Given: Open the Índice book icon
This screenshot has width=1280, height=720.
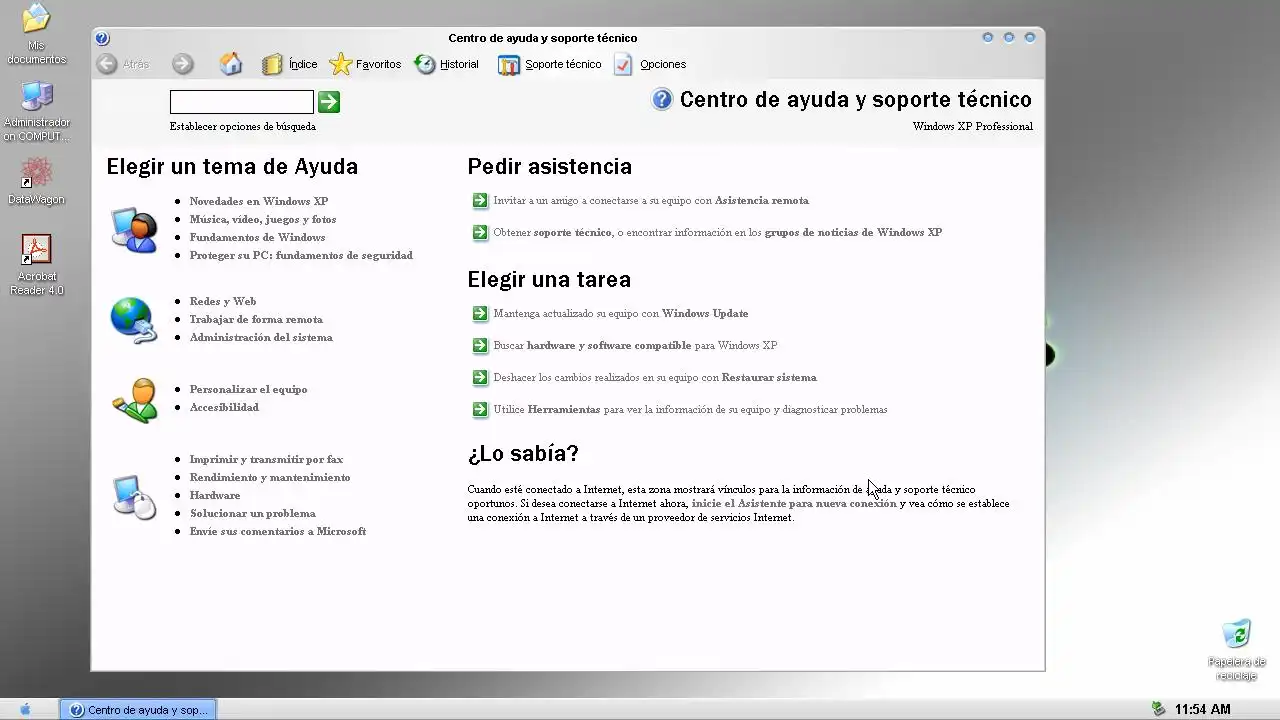Looking at the screenshot, I should point(272,64).
